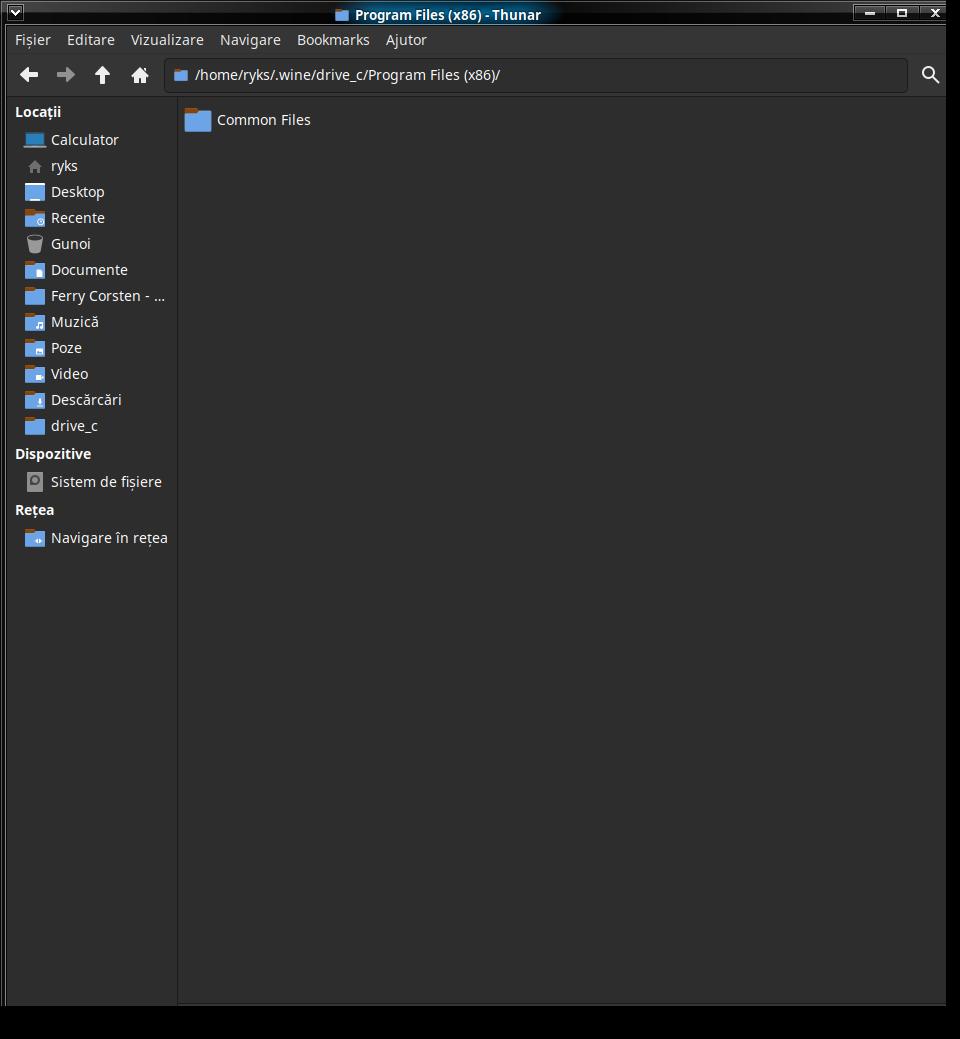Click the drive_c folder icon
The image size is (960, 1039).
(x=34, y=426)
